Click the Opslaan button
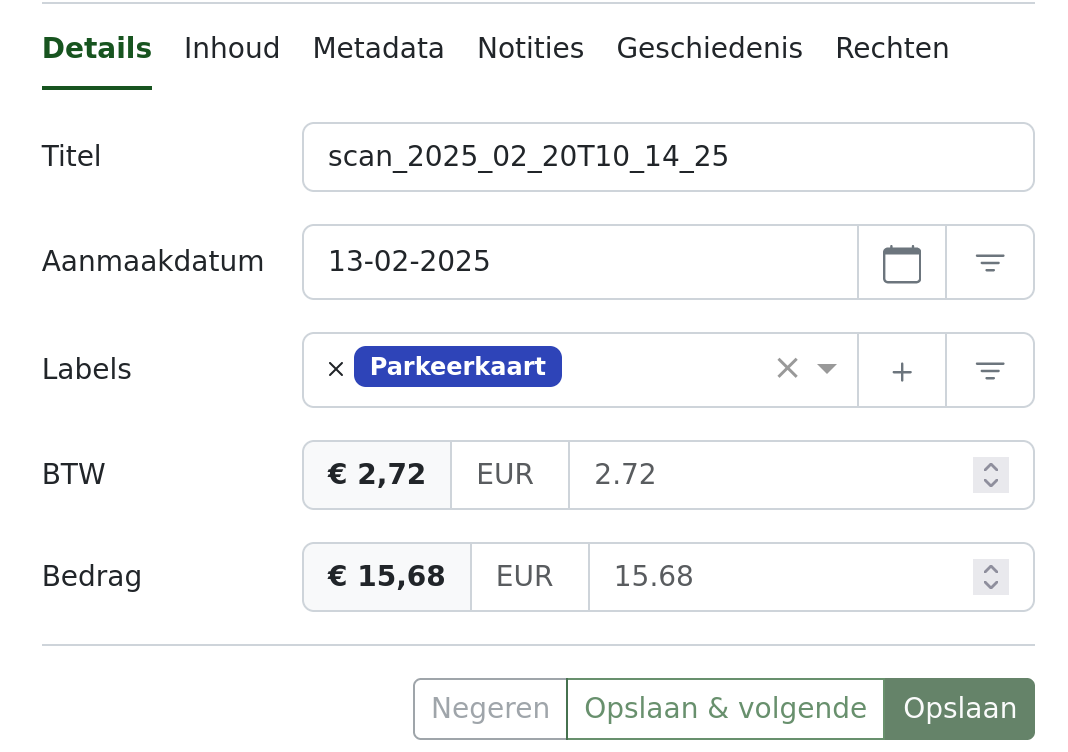The width and height of the screenshot is (1068, 752). tap(960, 708)
